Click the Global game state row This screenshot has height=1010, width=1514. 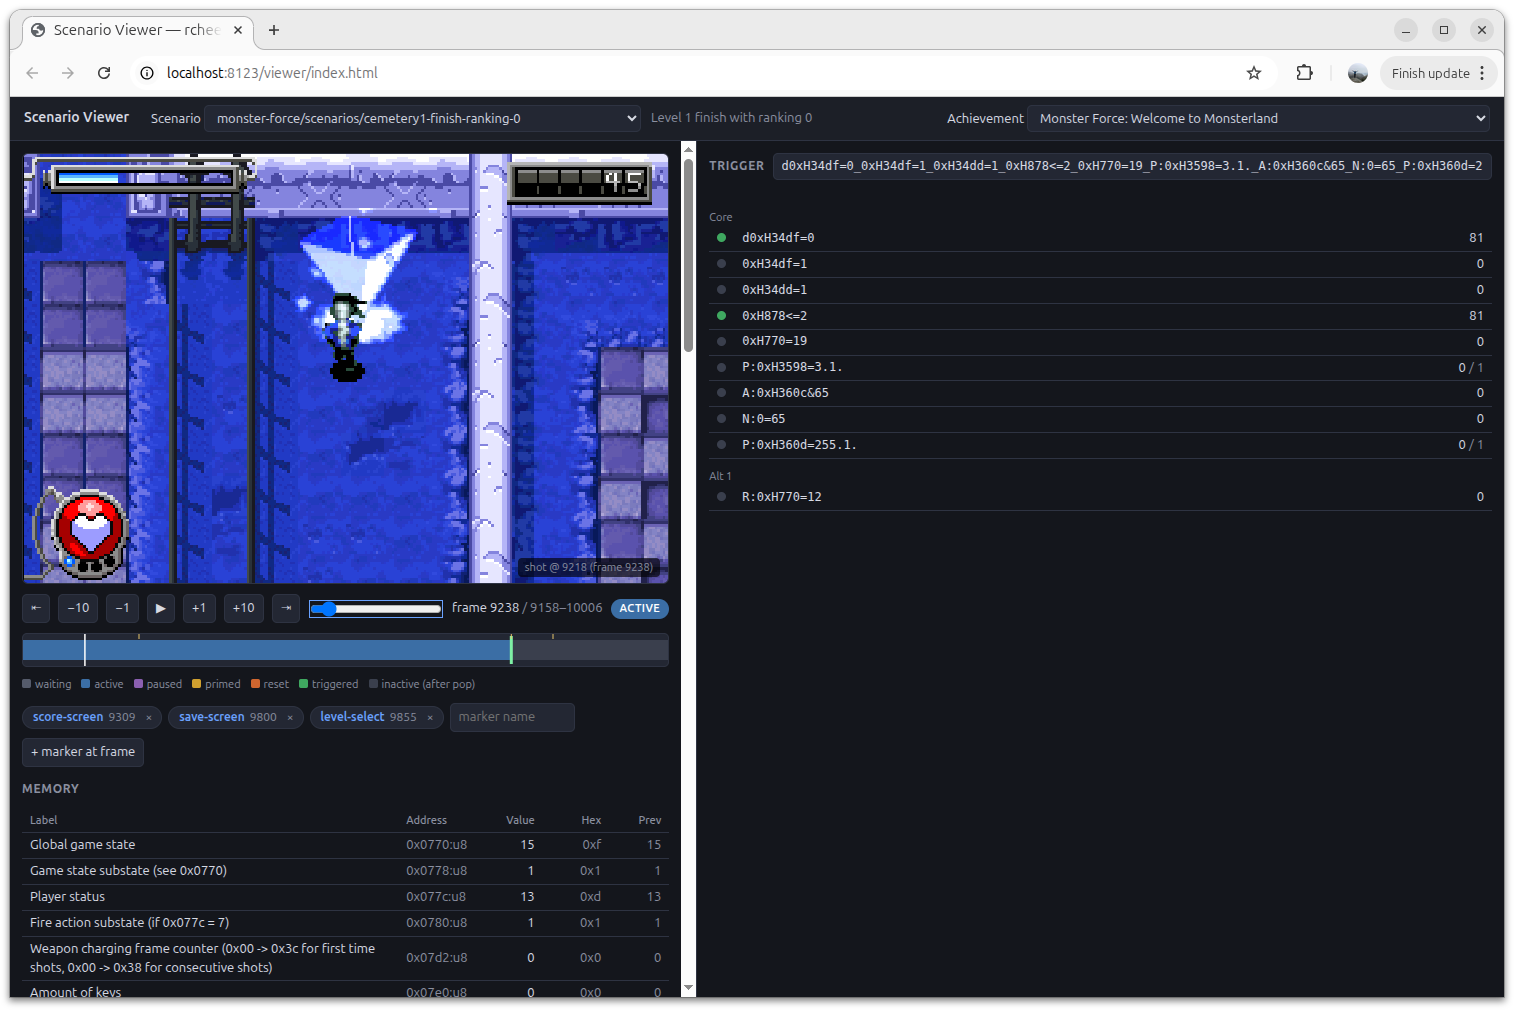coord(345,845)
